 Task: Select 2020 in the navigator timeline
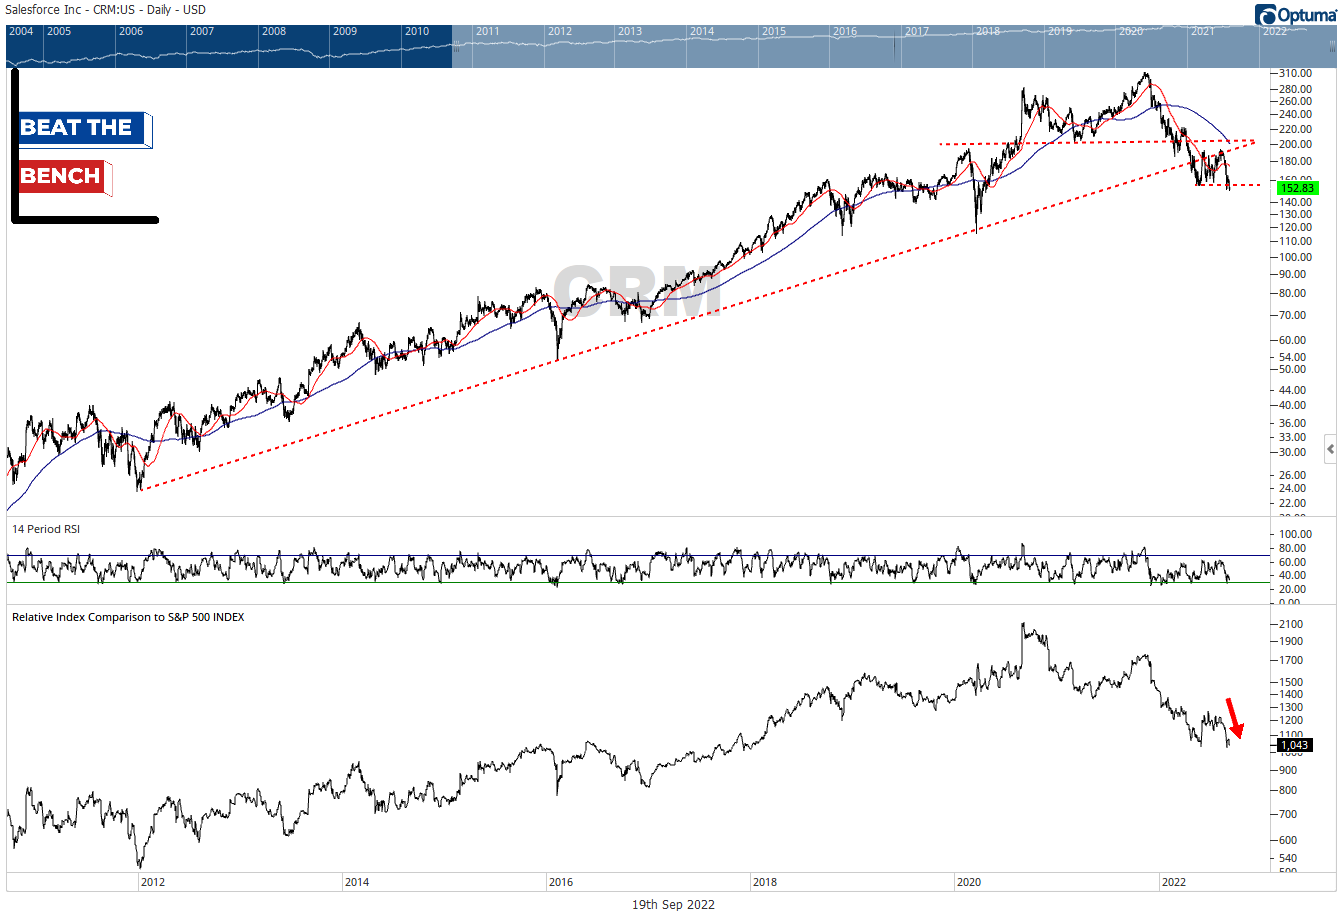pos(1131,31)
